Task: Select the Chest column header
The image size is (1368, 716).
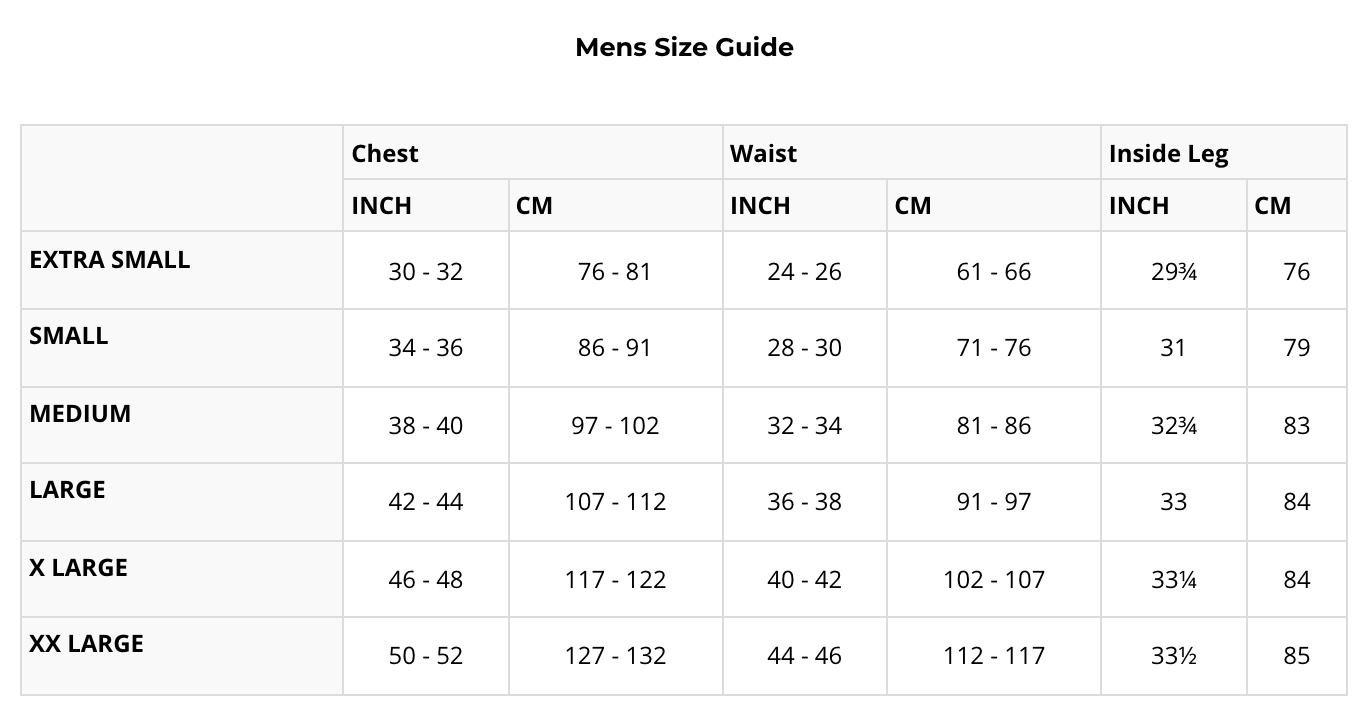Action: (385, 153)
